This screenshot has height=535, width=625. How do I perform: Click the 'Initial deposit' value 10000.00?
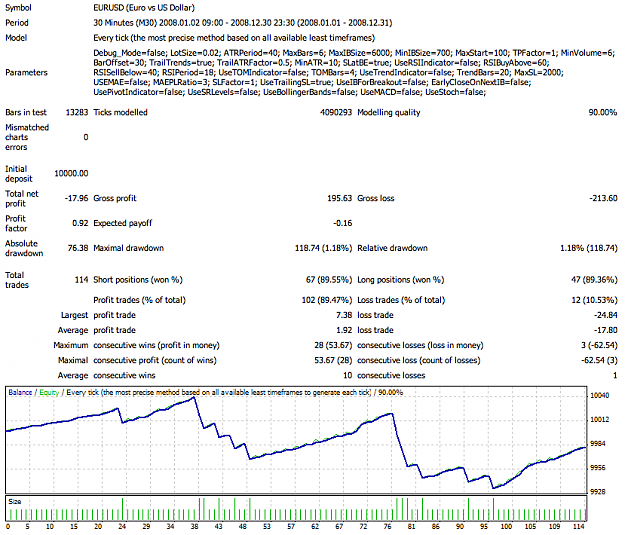71,173
